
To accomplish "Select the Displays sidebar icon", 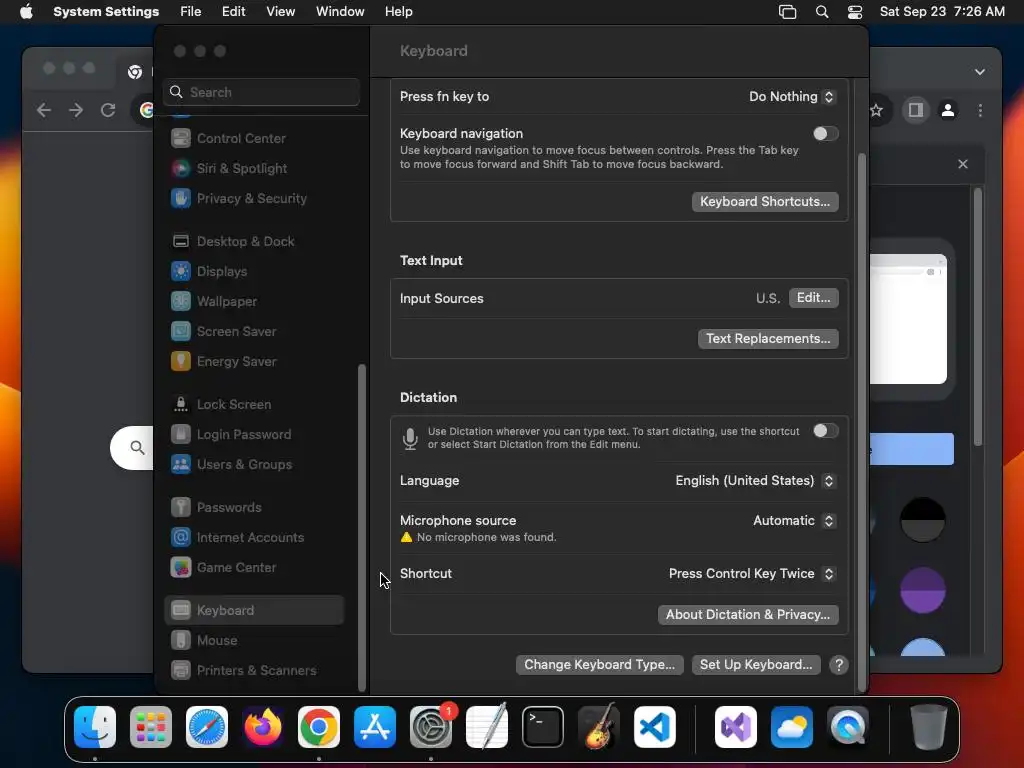I will click(x=181, y=272).
